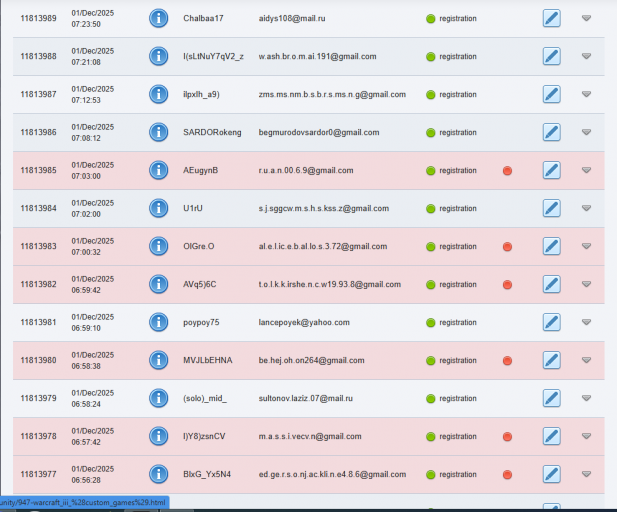Edit the (solo)_mid_ entry
This screenshot has width=617, height=512.
[552, 398]
